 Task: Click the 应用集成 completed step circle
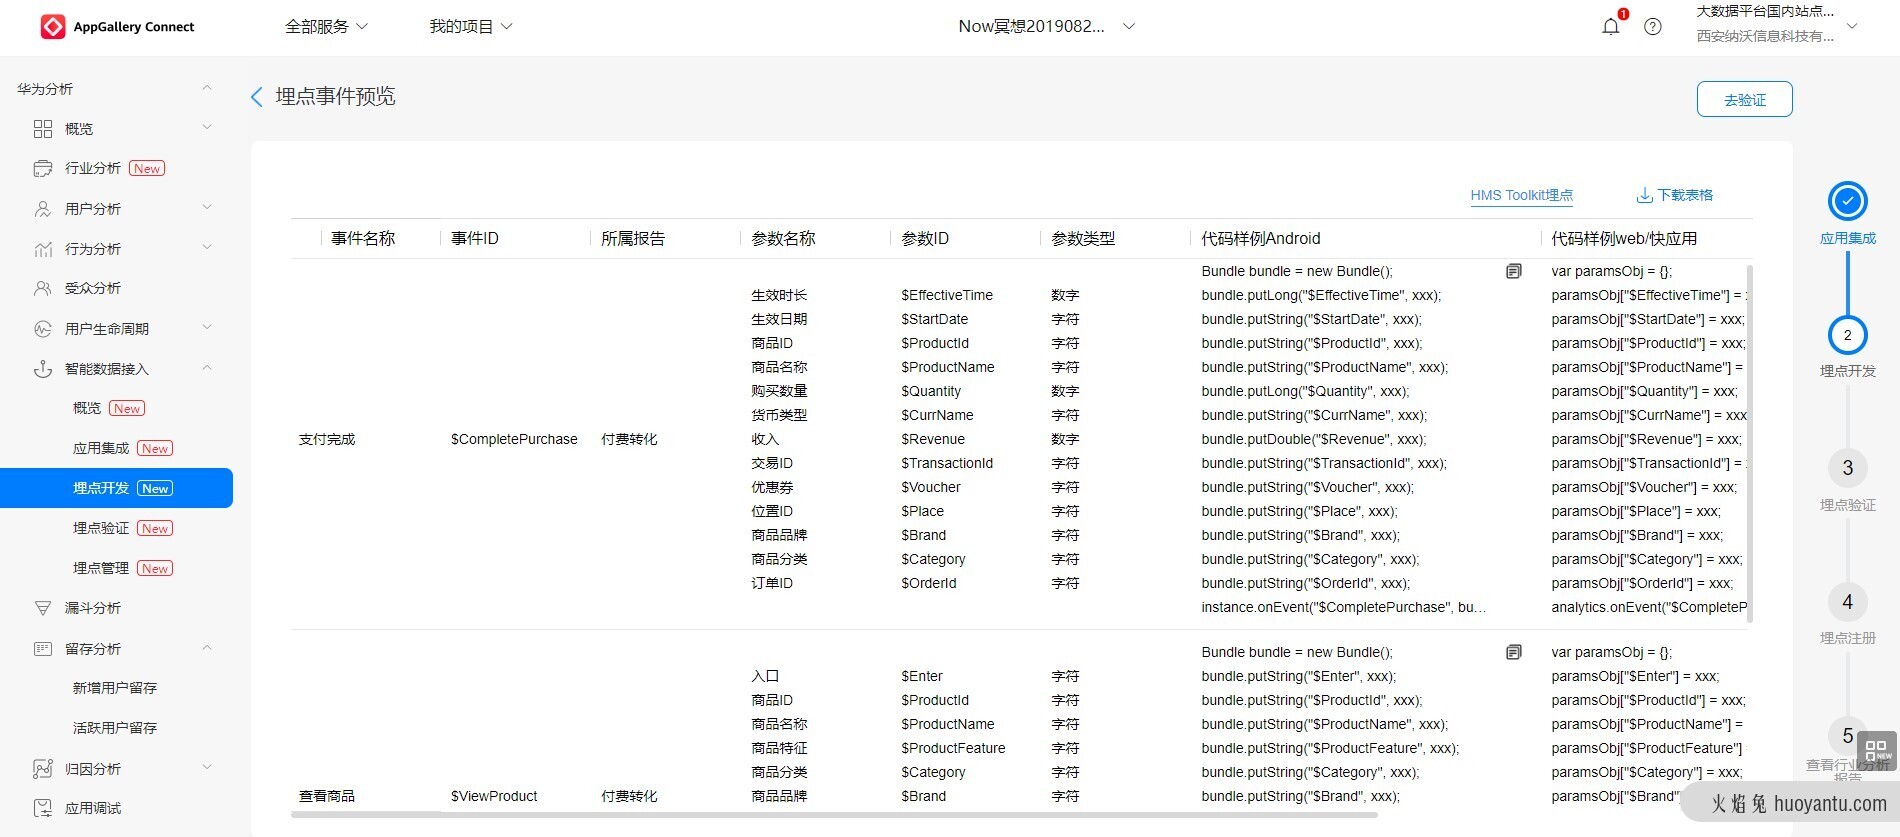click(x=1847, y=201)
